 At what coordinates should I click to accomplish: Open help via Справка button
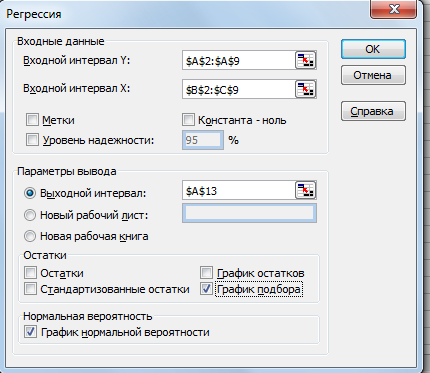click(373, 111)
